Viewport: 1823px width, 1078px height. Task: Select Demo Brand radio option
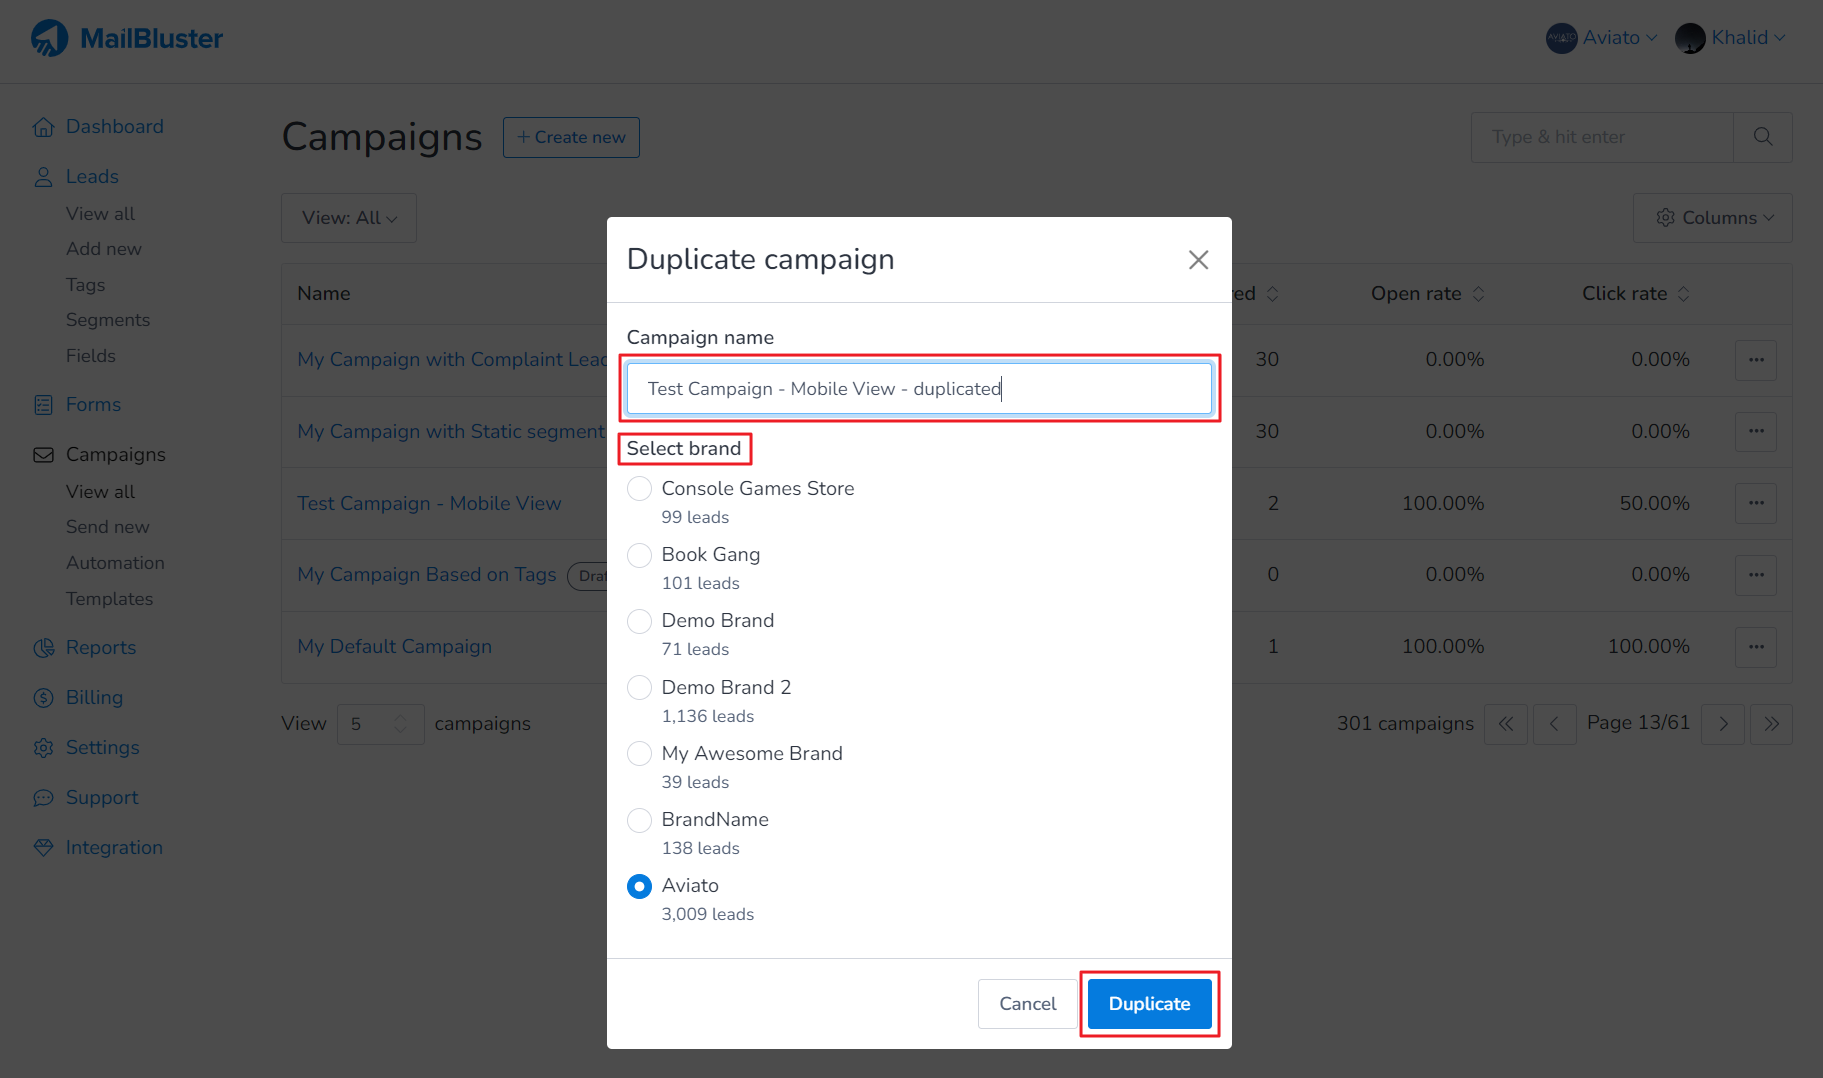pyautogui.click(x=639, y=621)
